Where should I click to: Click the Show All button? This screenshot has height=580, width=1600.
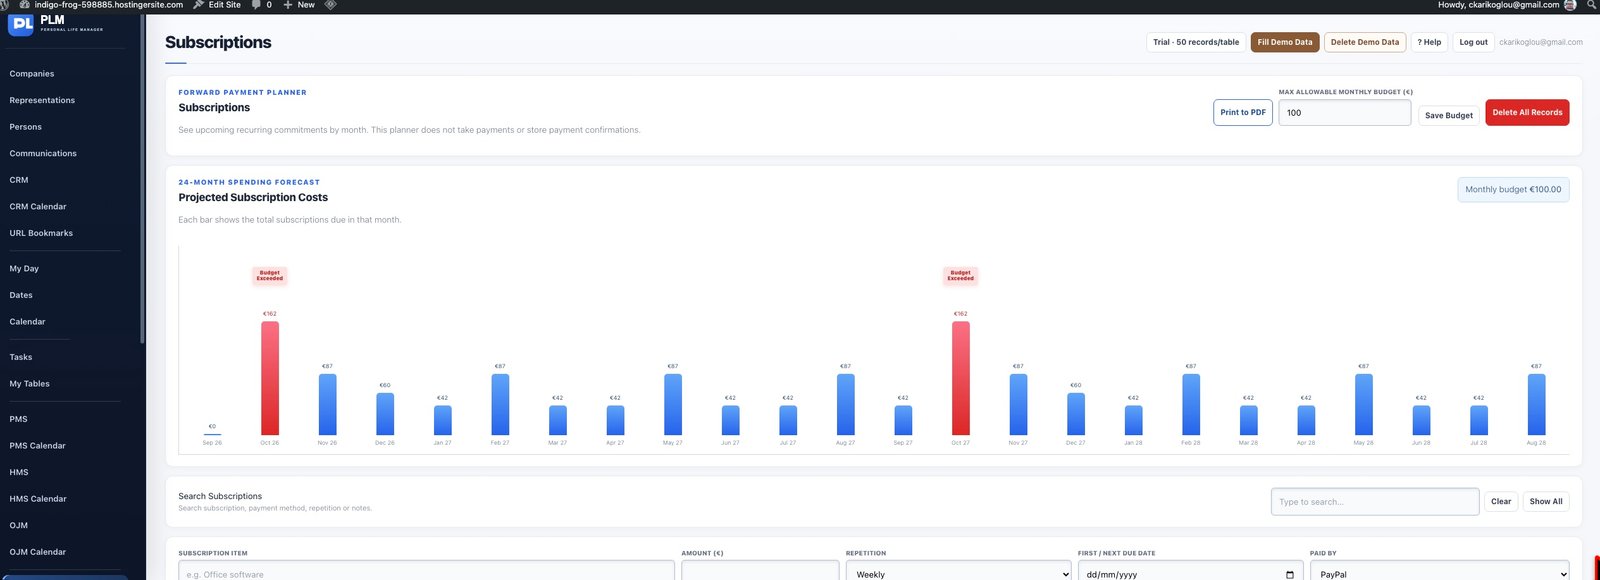pyautogui.click(x=1546, y=501)
